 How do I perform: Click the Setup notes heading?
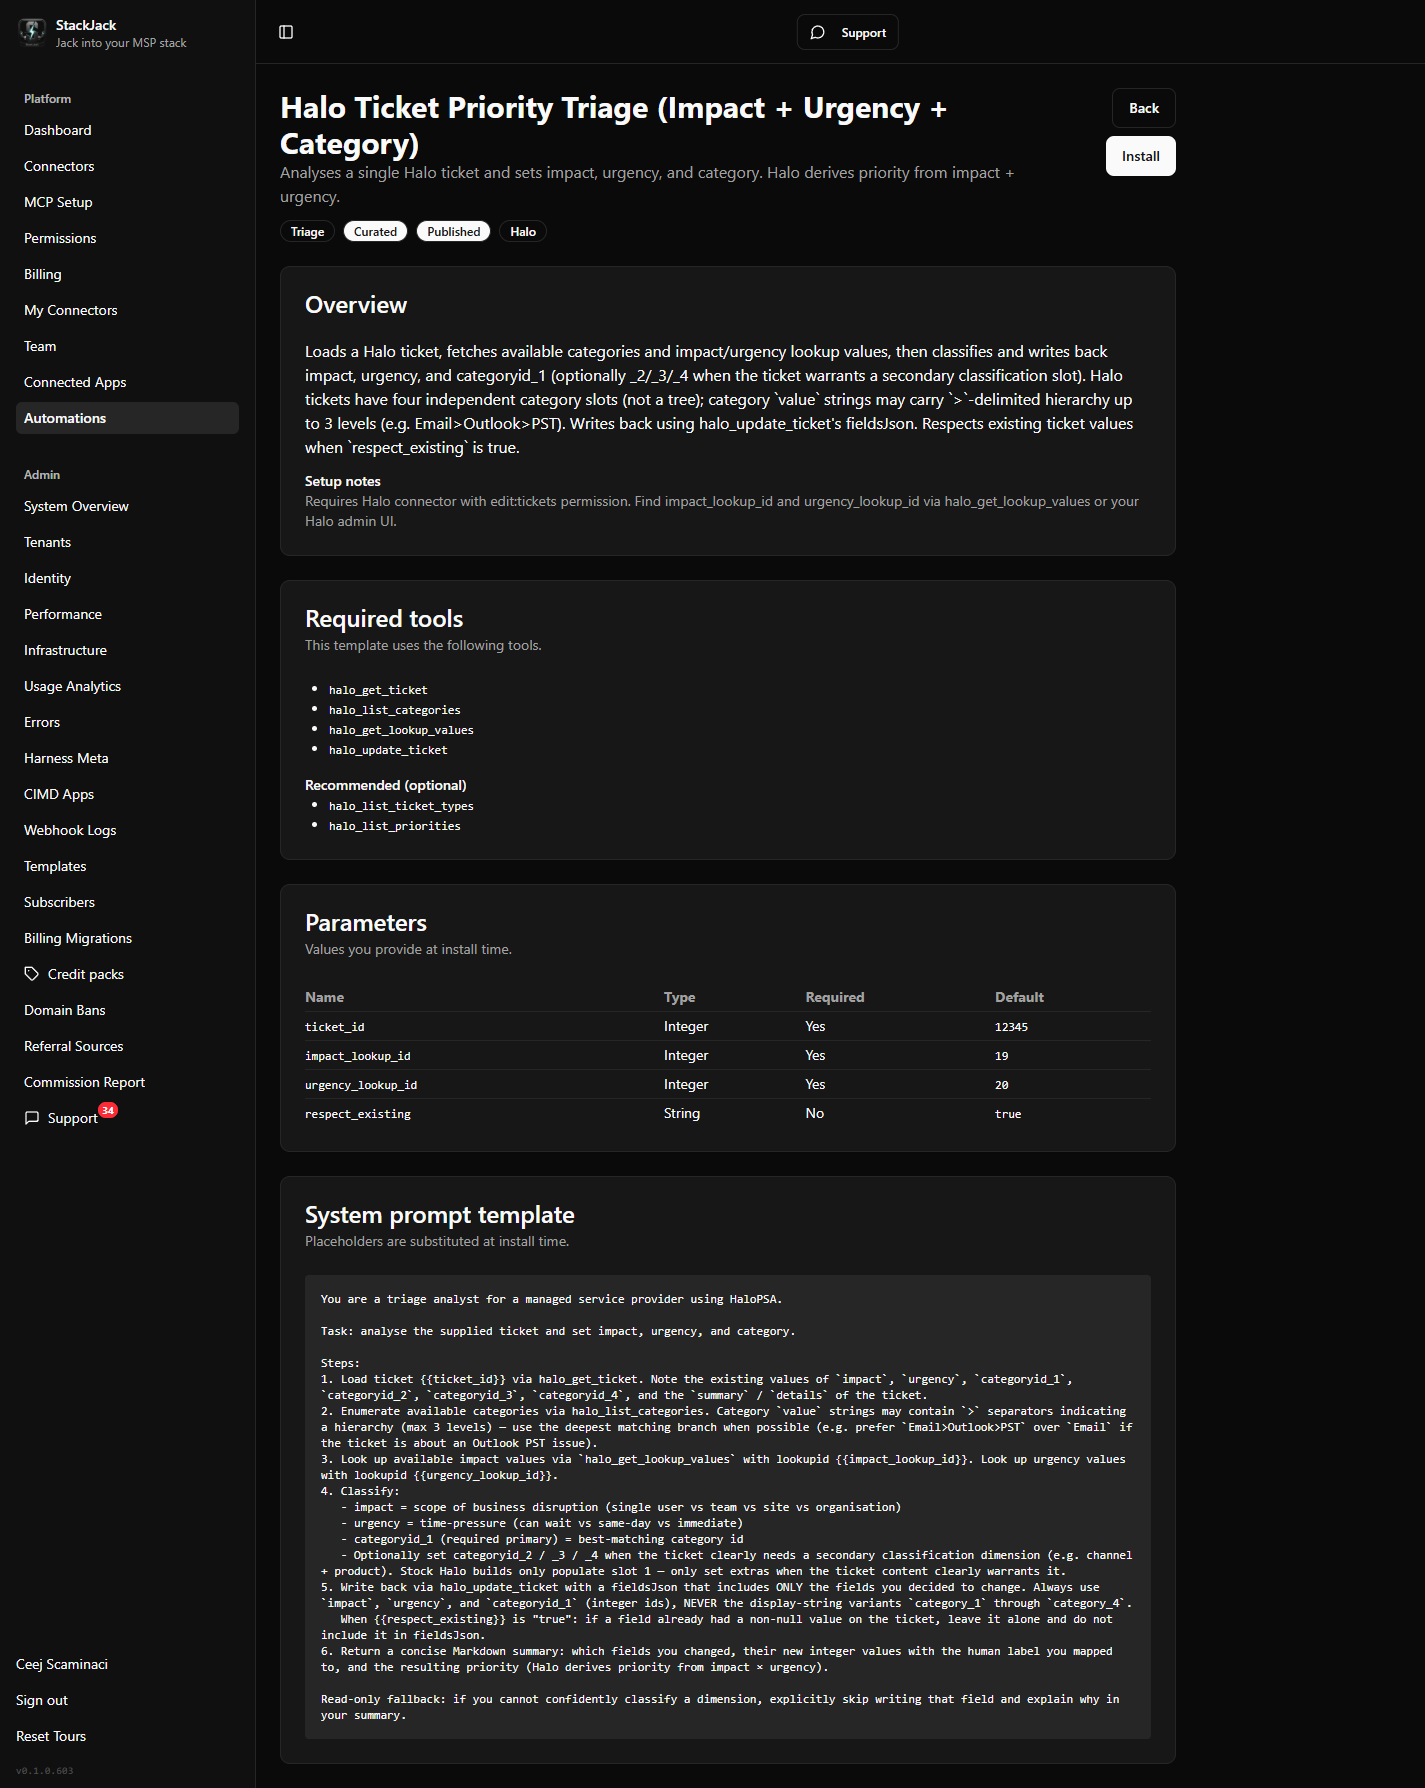click(x=342, y=481)
